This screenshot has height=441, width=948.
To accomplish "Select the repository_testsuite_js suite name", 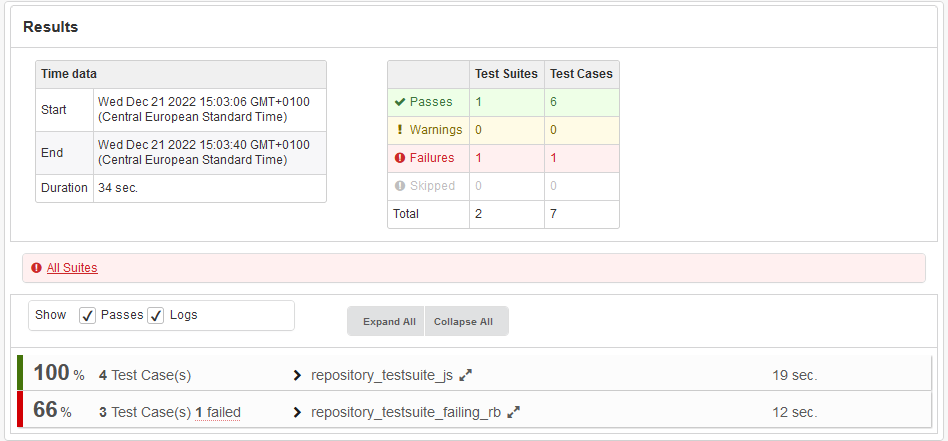I will click(382, 376).
